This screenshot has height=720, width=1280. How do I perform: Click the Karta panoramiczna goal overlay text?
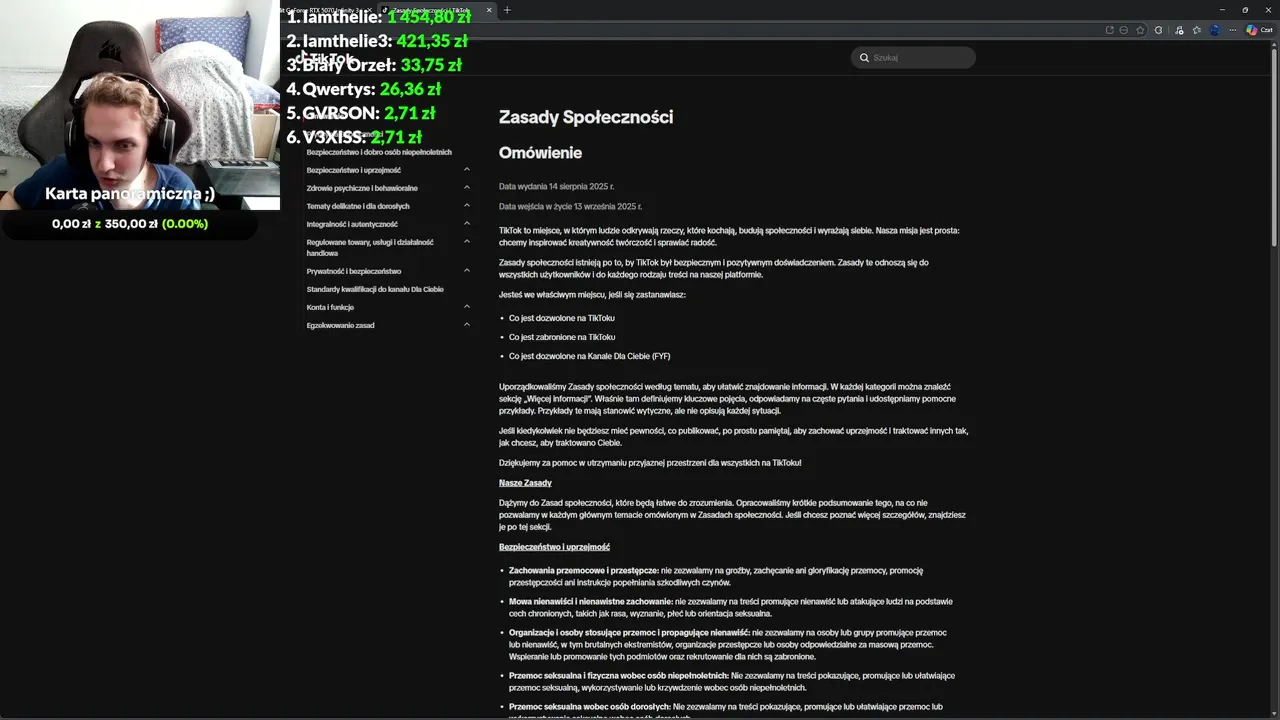tap(130, 194)
